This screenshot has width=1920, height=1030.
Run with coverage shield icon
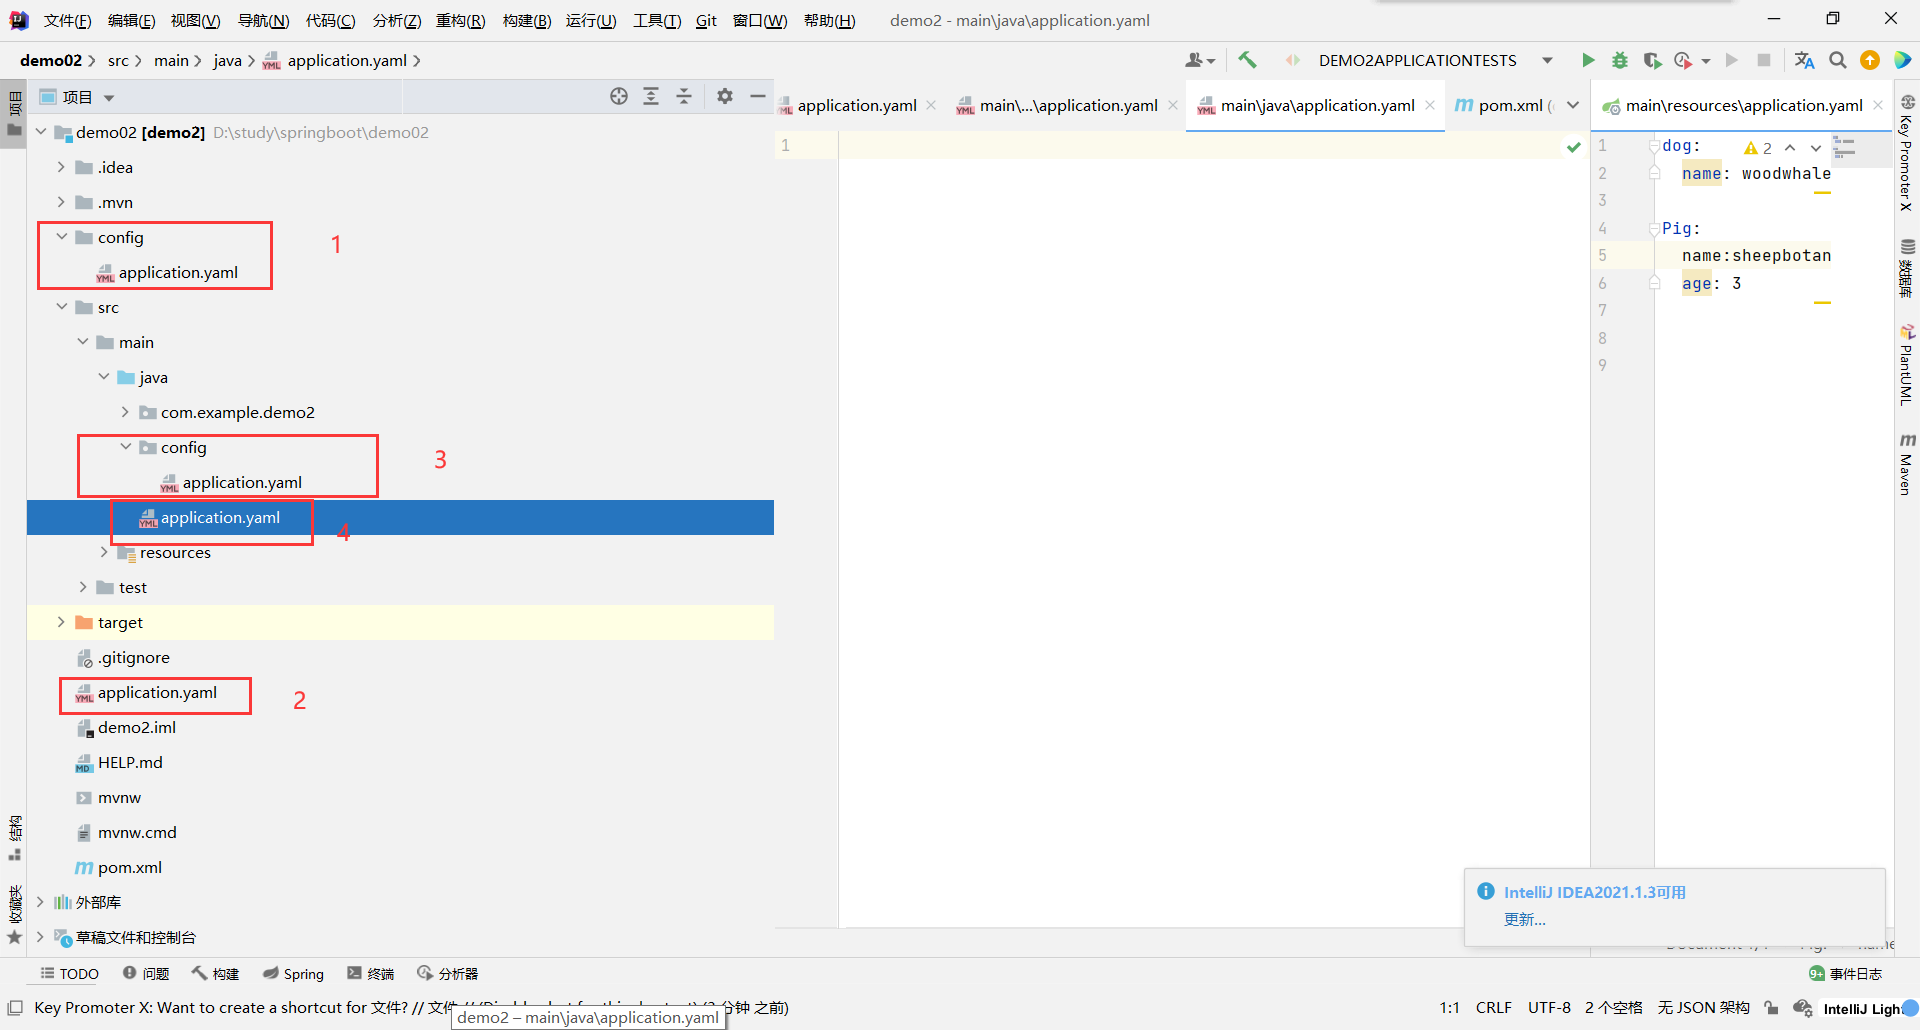point(1652,60)
